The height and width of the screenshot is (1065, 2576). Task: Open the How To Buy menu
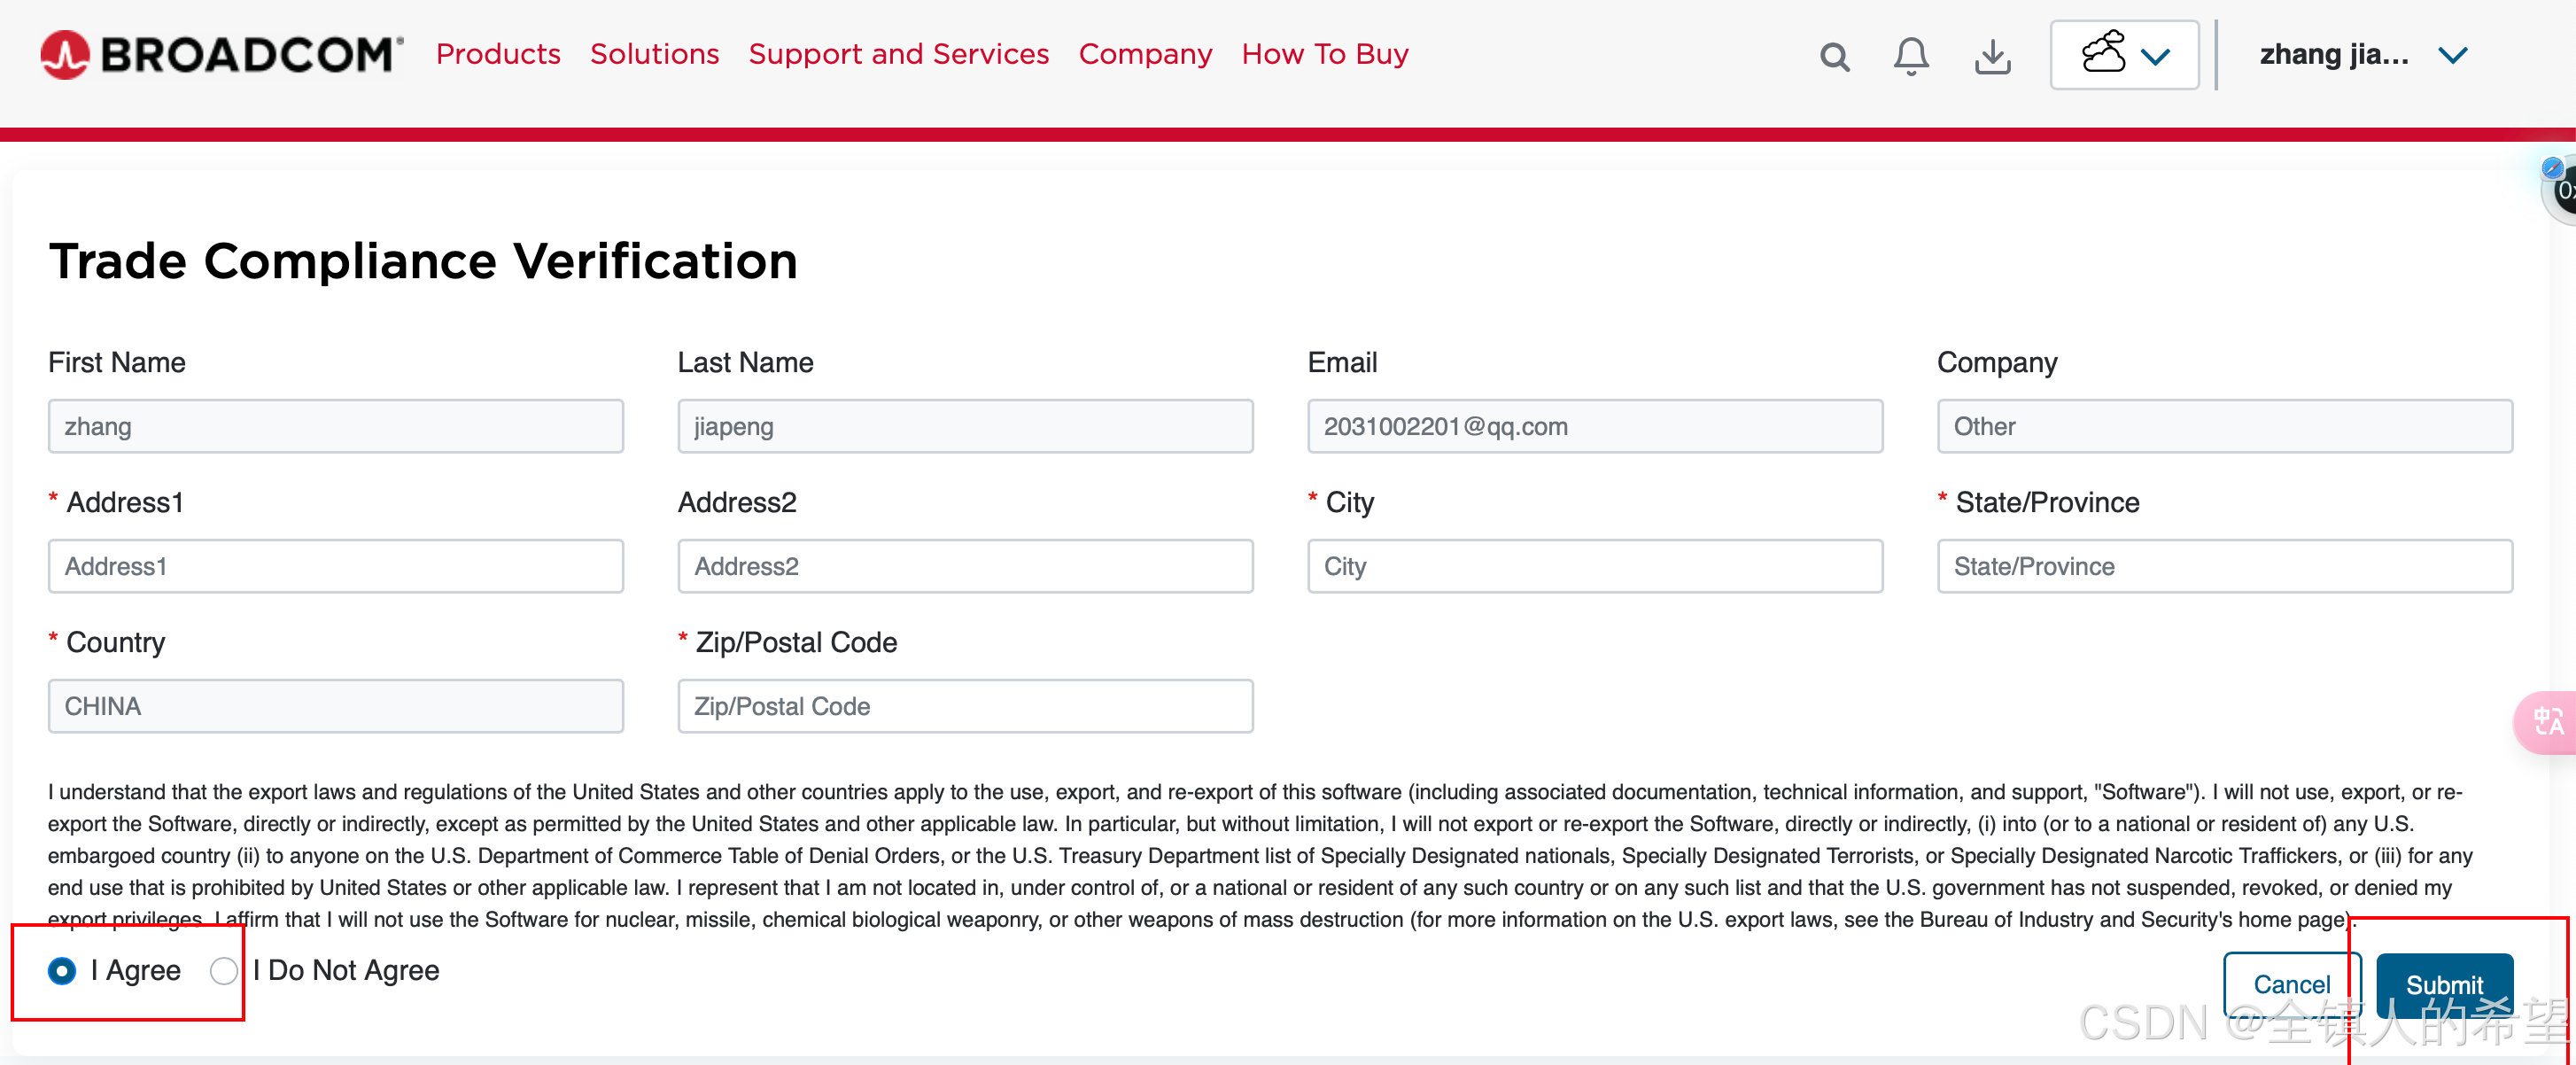coord(1325,54)
